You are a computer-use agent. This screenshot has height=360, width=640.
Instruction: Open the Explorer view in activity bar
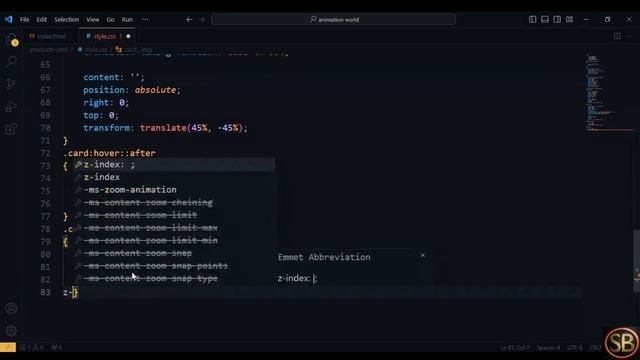[x=11, y=40]
